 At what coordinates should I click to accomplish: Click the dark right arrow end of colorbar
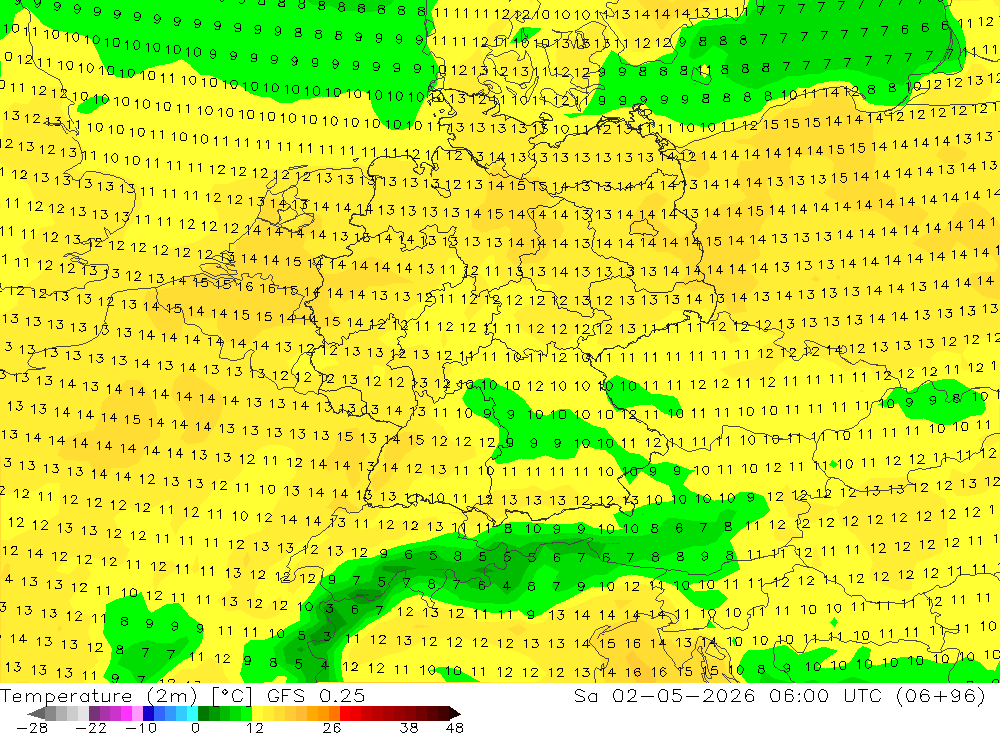click(x=455, y=713)
